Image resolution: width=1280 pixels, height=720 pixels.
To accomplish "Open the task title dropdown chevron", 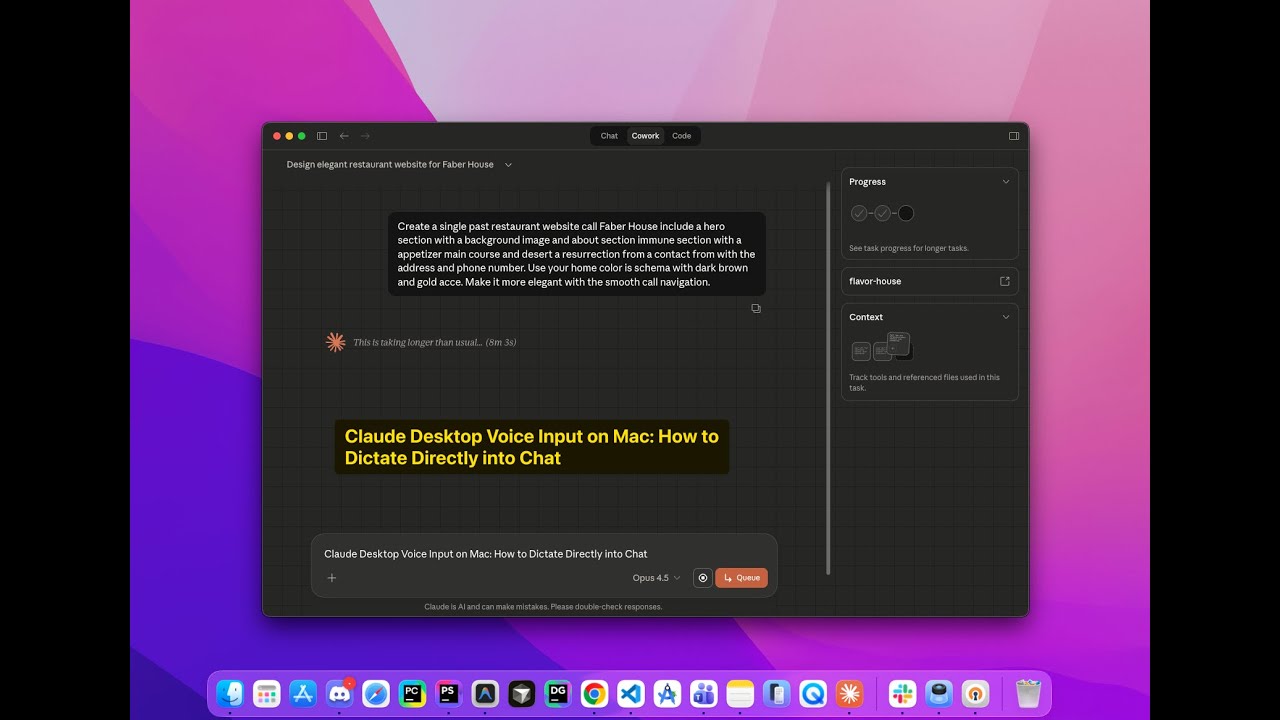I will (x=508, y=165).
